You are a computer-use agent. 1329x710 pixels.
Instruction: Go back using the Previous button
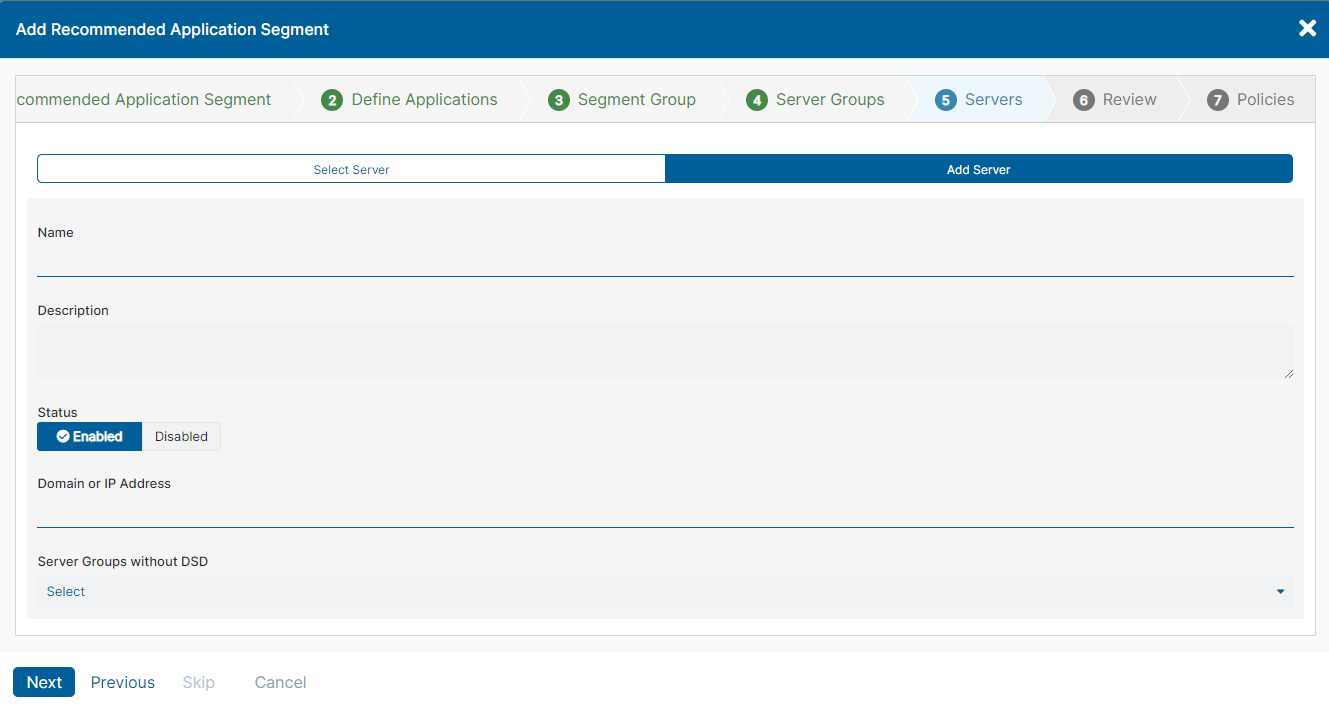point(122,682)
